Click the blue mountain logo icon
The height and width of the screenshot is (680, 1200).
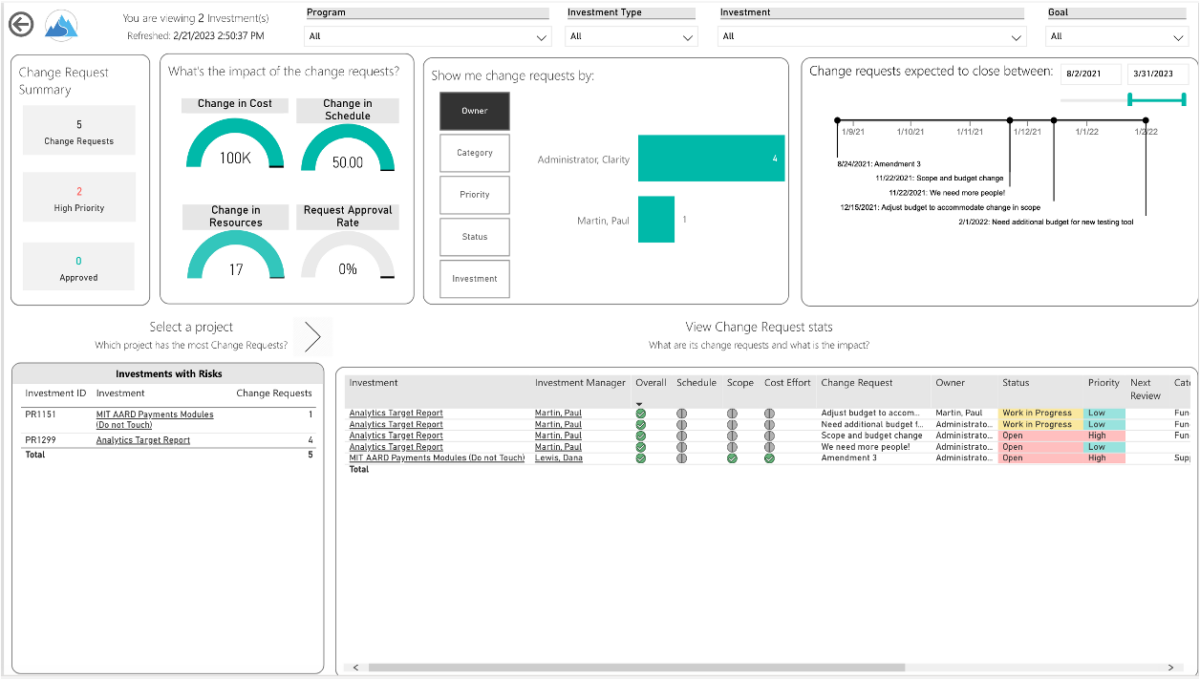tap(61, 24)
